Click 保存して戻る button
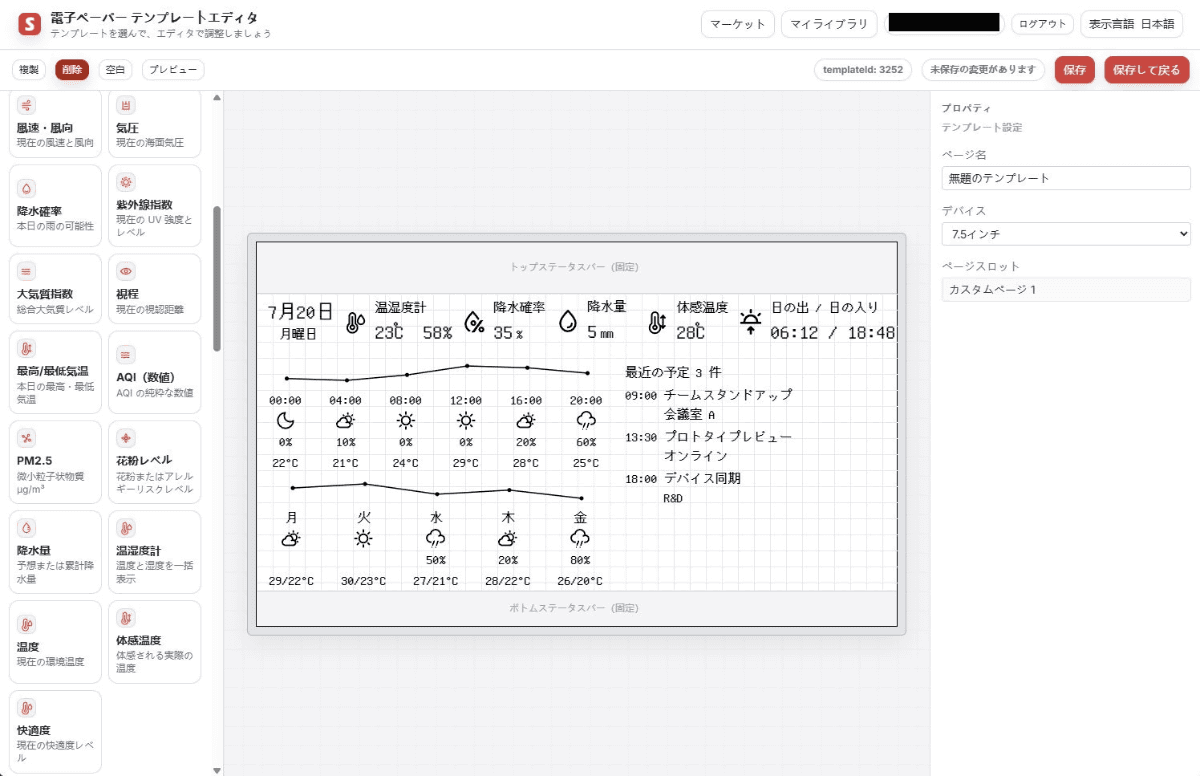The width and height of the screenshot is (1200, 776). 1147,70
